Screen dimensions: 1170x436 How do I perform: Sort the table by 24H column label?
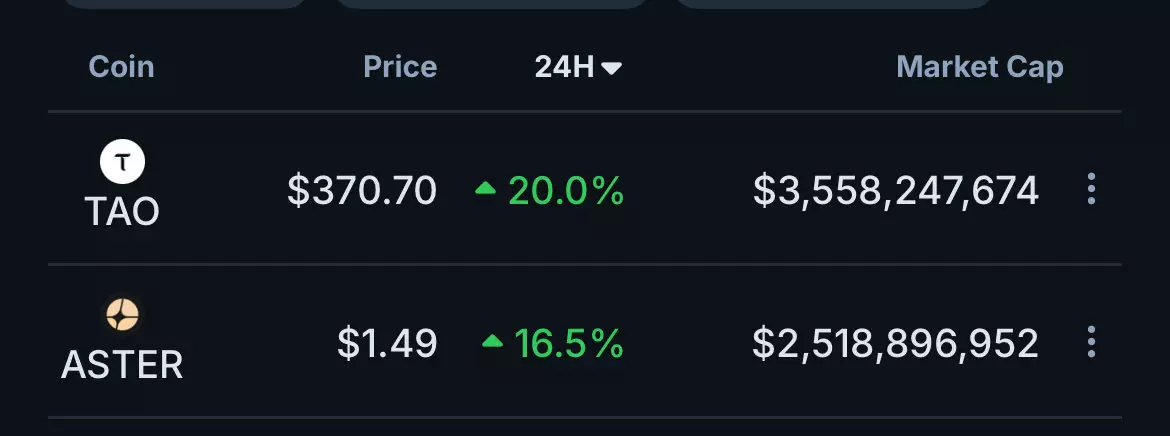click(564, 67)
